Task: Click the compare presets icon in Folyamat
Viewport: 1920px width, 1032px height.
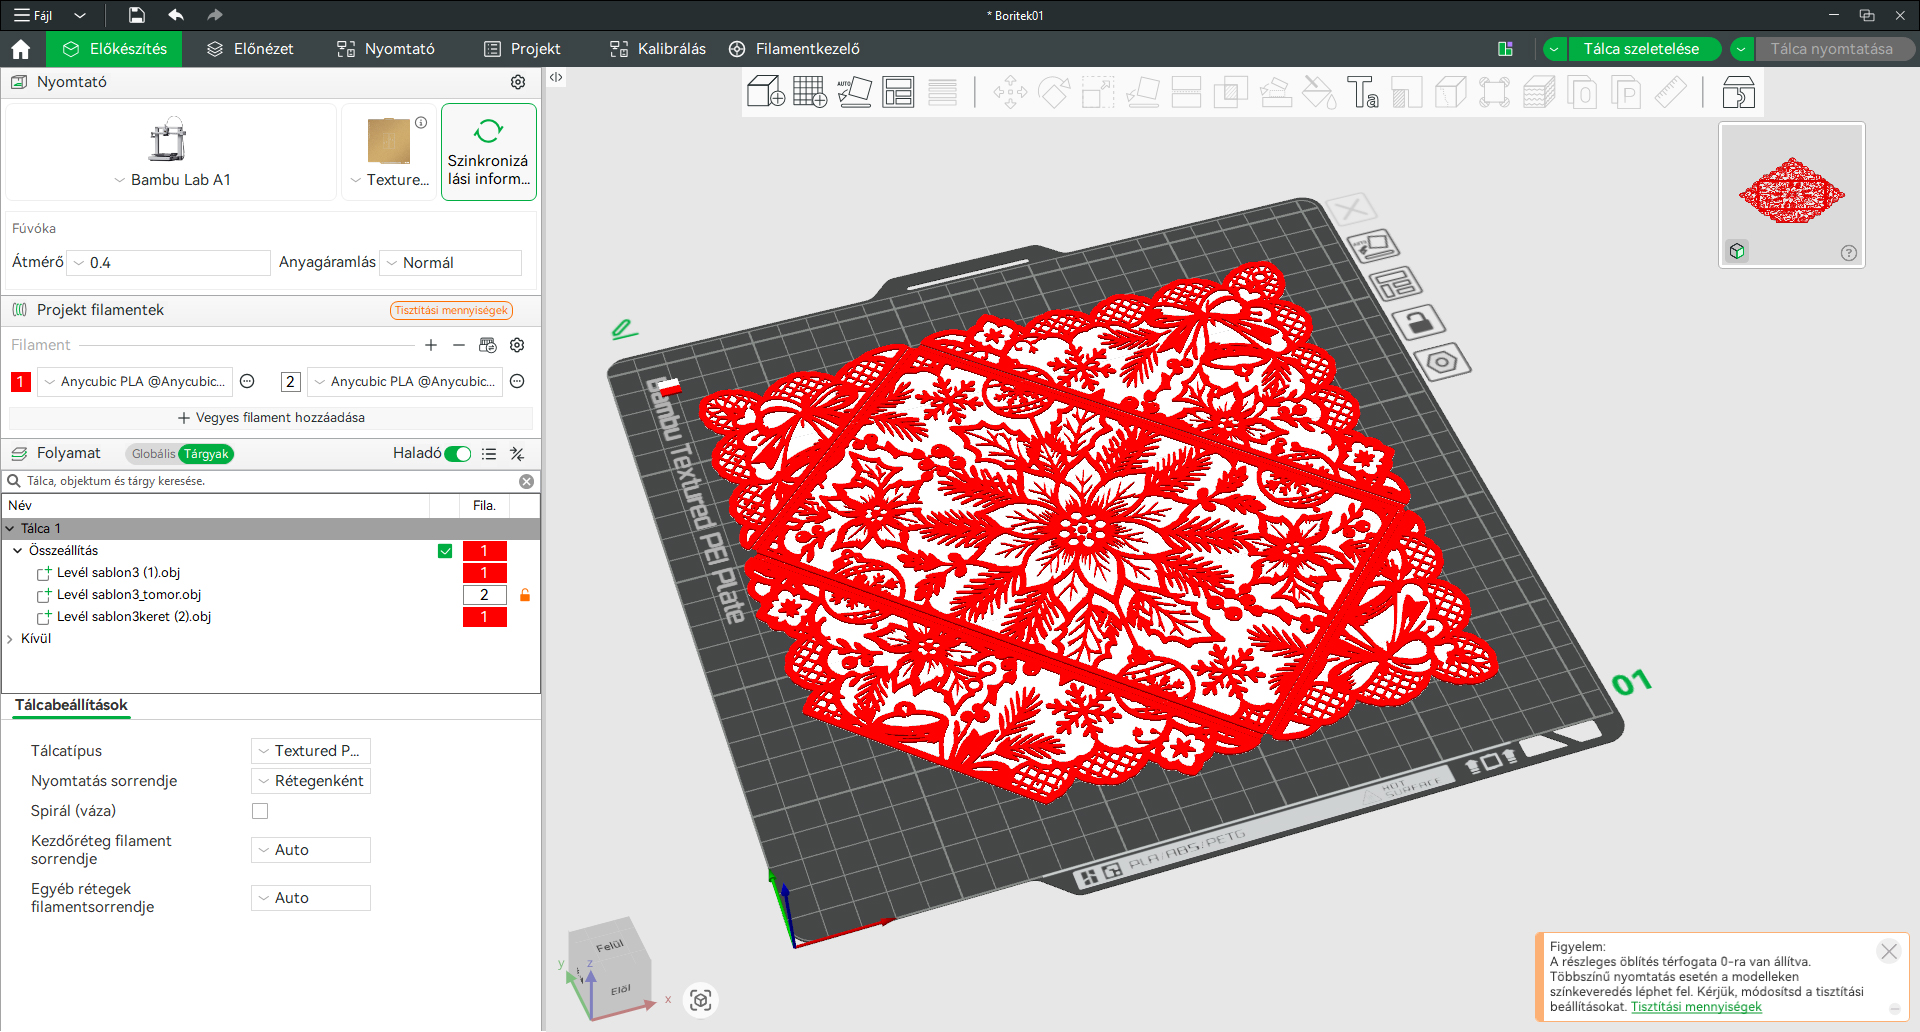Action: click(x=517, y=454)
